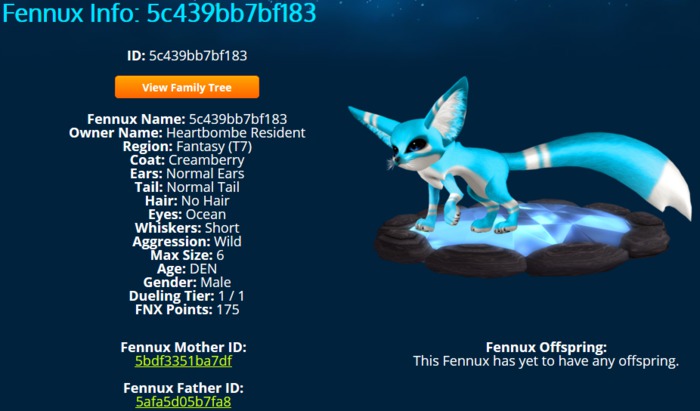This screenshot has width=700, height=411.
Task: Click the Fennux Offspring heading
Action: 546,347
